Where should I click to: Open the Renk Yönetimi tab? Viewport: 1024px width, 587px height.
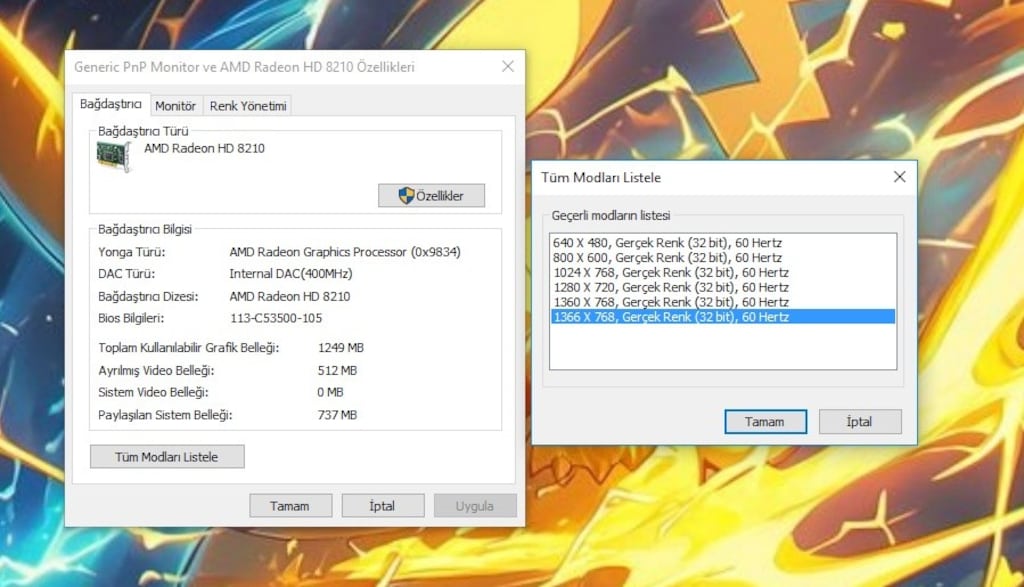click(x=248, y=106)
